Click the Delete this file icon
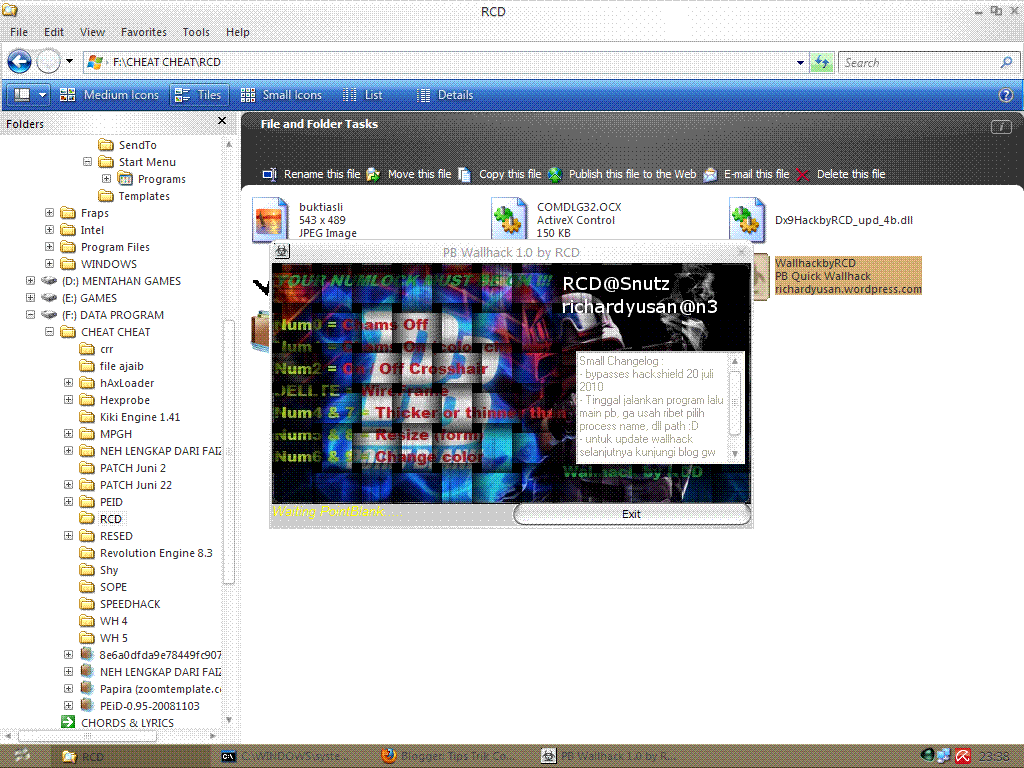1024x768 pixels. [x=803, y=173]
